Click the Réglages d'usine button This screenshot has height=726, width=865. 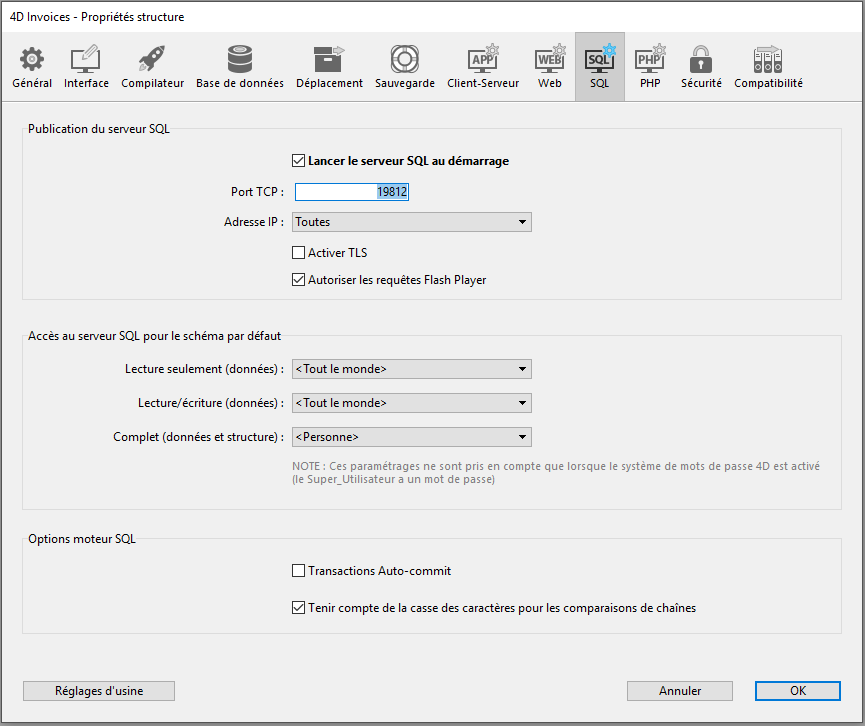coord(99,691)
